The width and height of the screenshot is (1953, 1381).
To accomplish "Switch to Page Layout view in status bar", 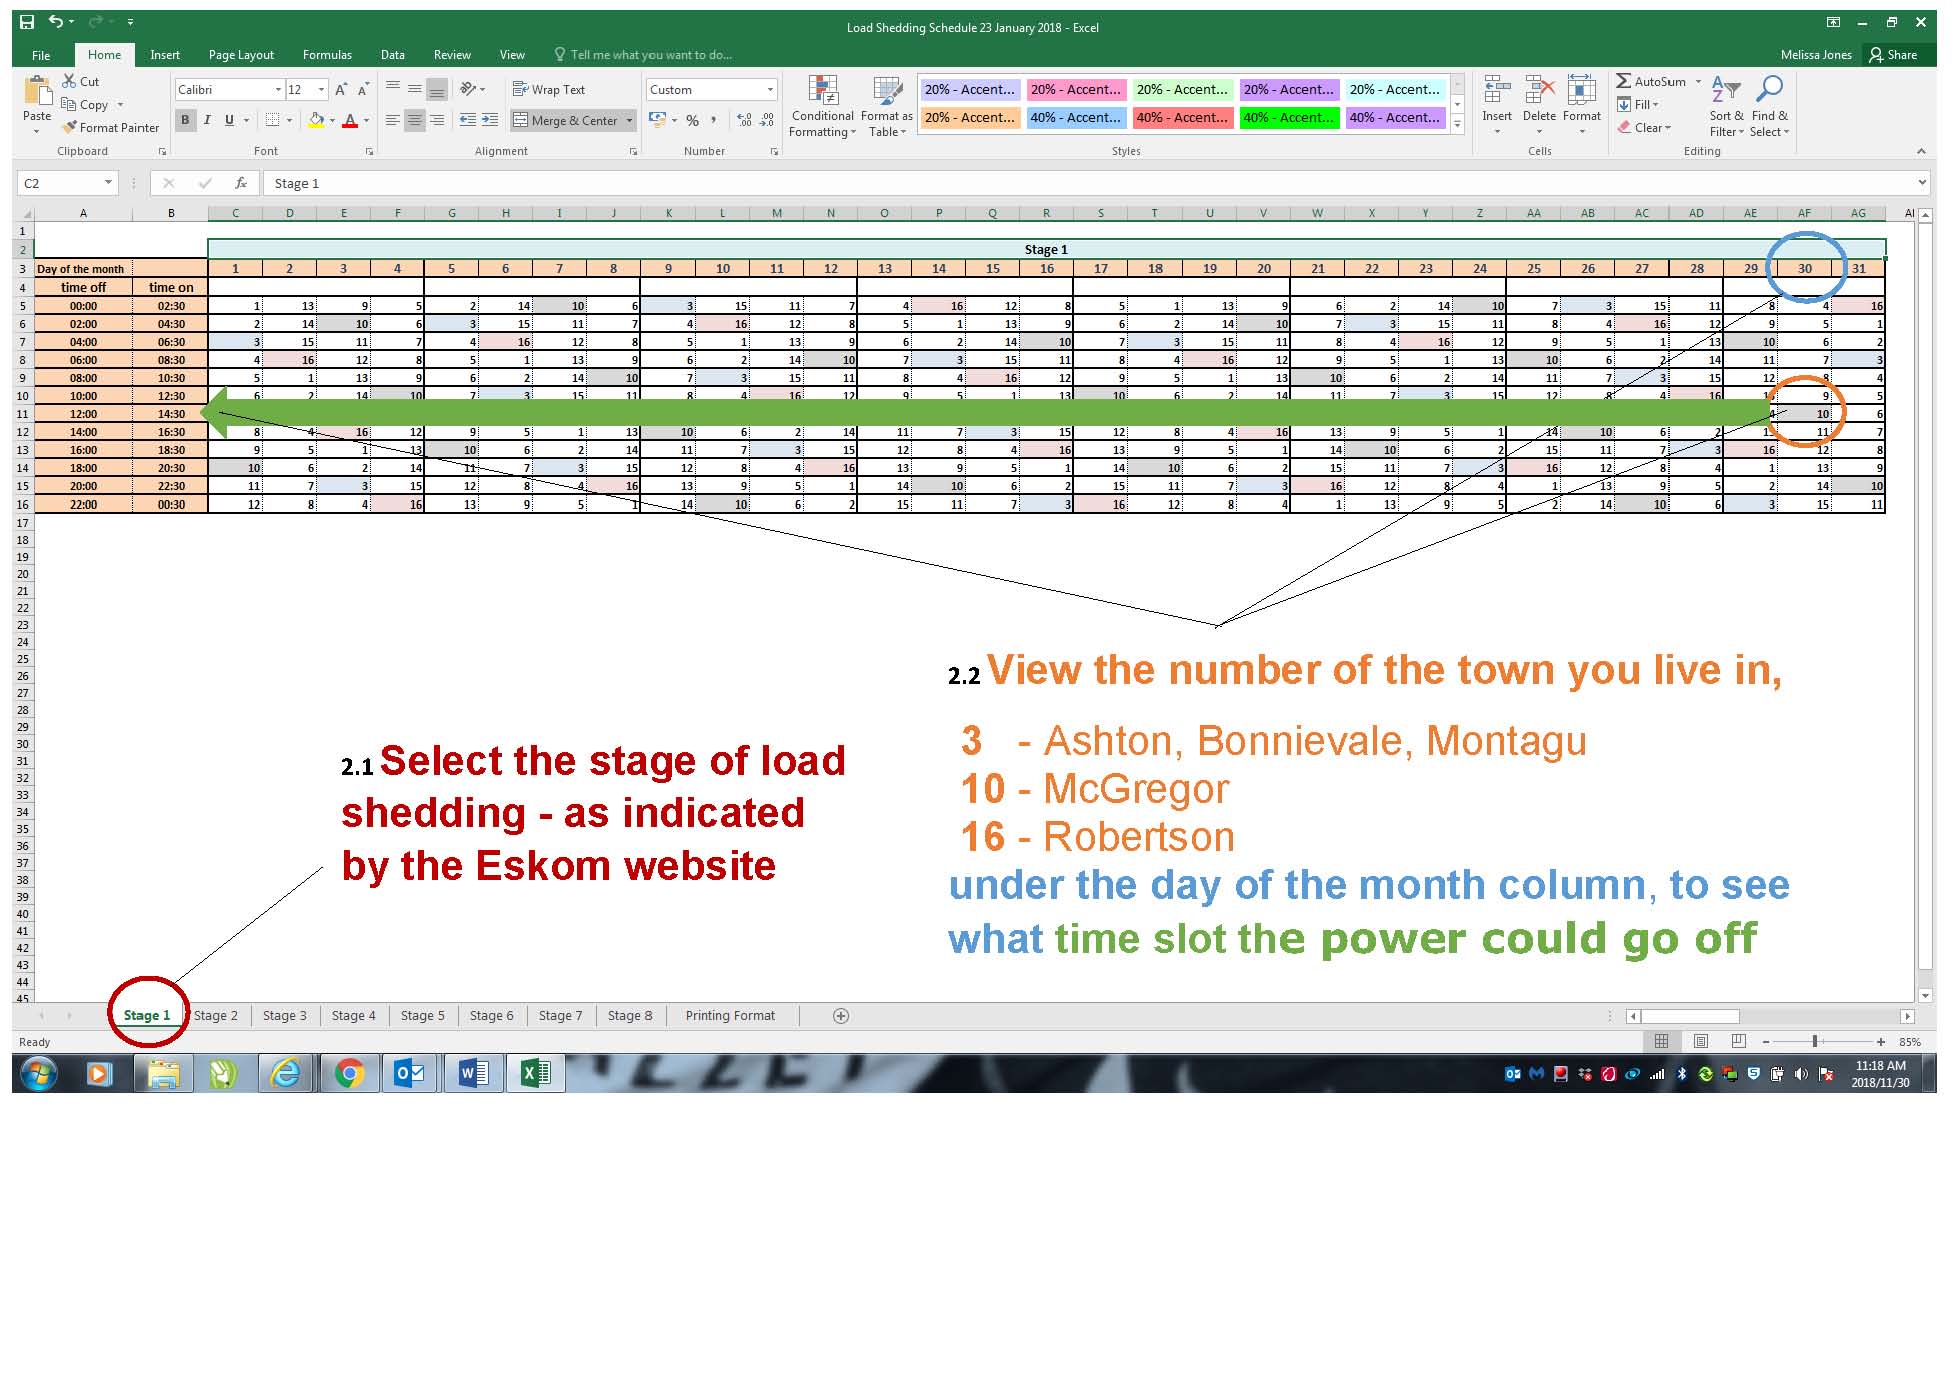I will pos(1700,1041).
